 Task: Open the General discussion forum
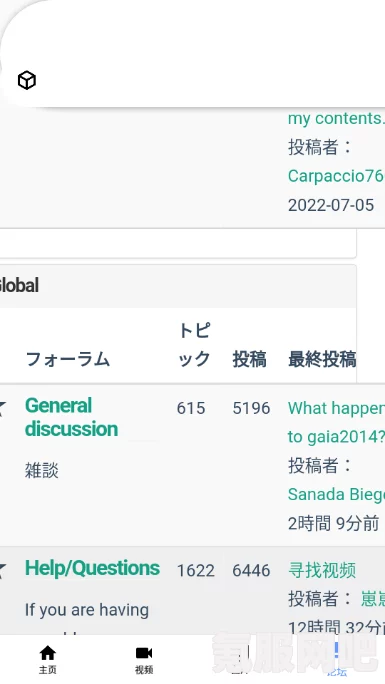click(x=72, y=417)
